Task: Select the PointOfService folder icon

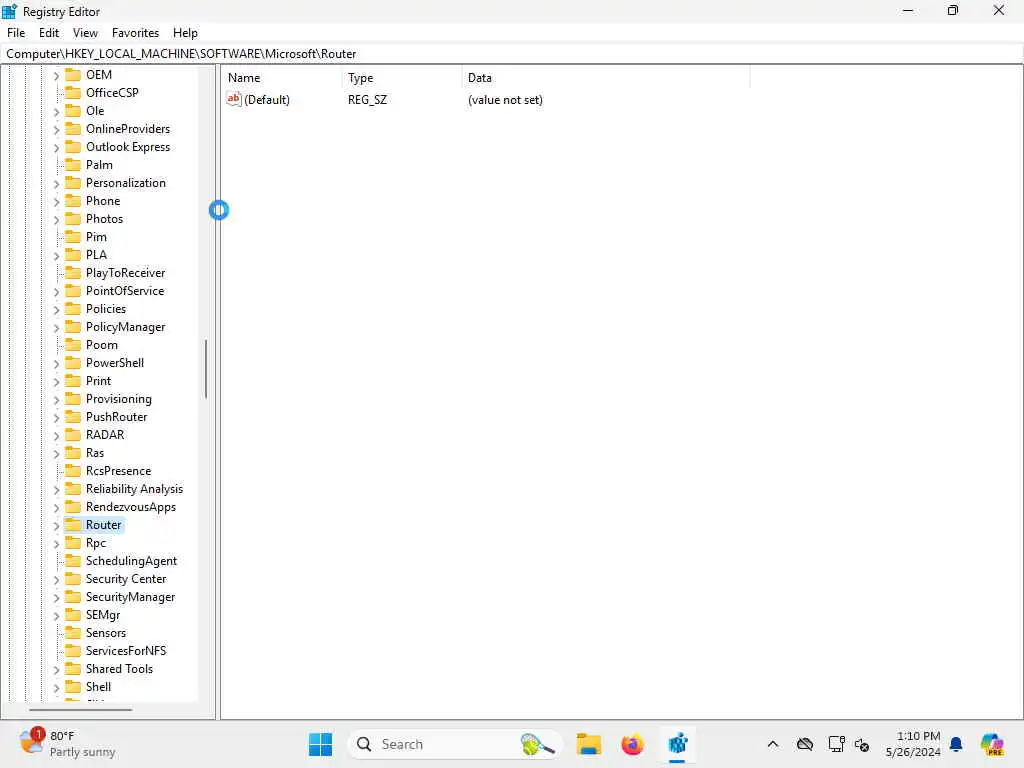Action: coord(73,291)
